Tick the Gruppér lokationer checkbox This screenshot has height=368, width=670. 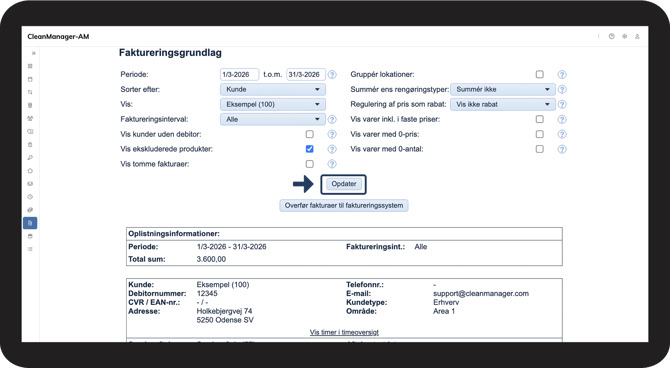(x=540, y=74)
